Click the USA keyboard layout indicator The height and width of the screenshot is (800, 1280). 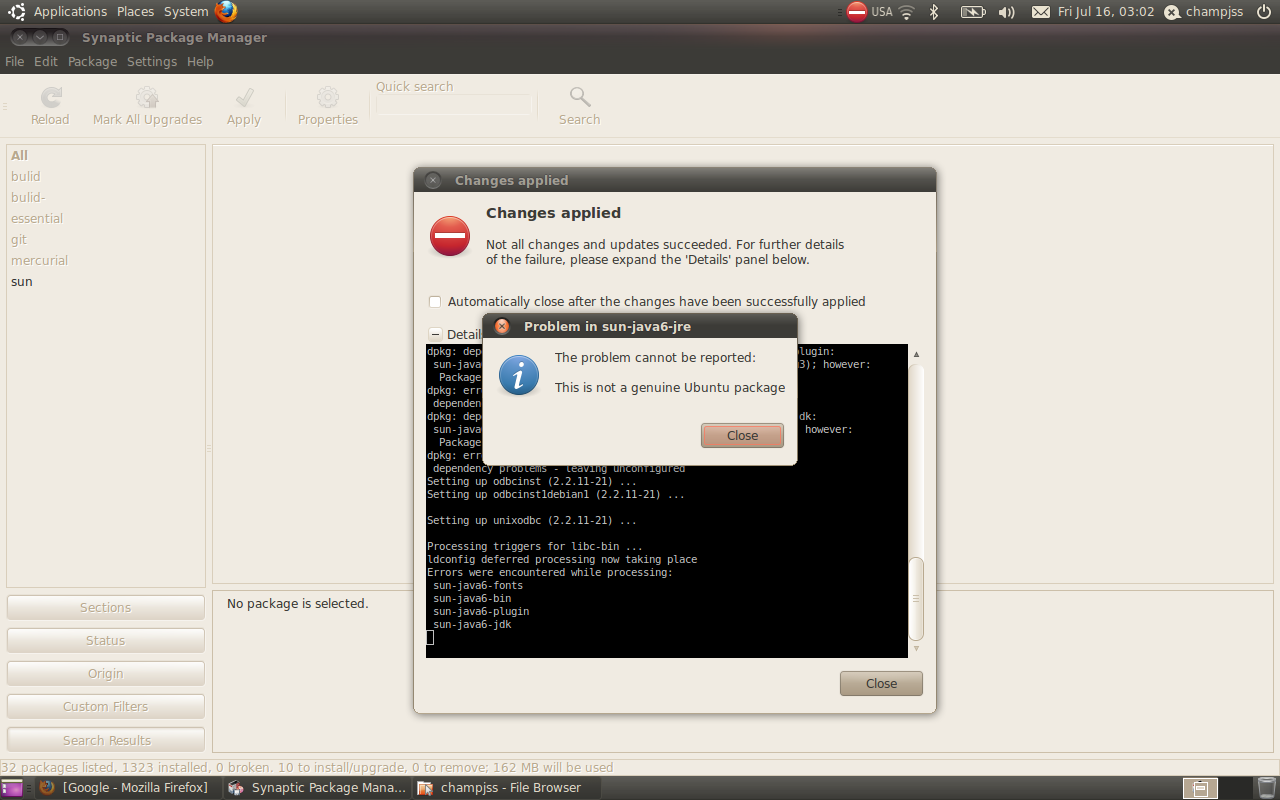[882, 12]
